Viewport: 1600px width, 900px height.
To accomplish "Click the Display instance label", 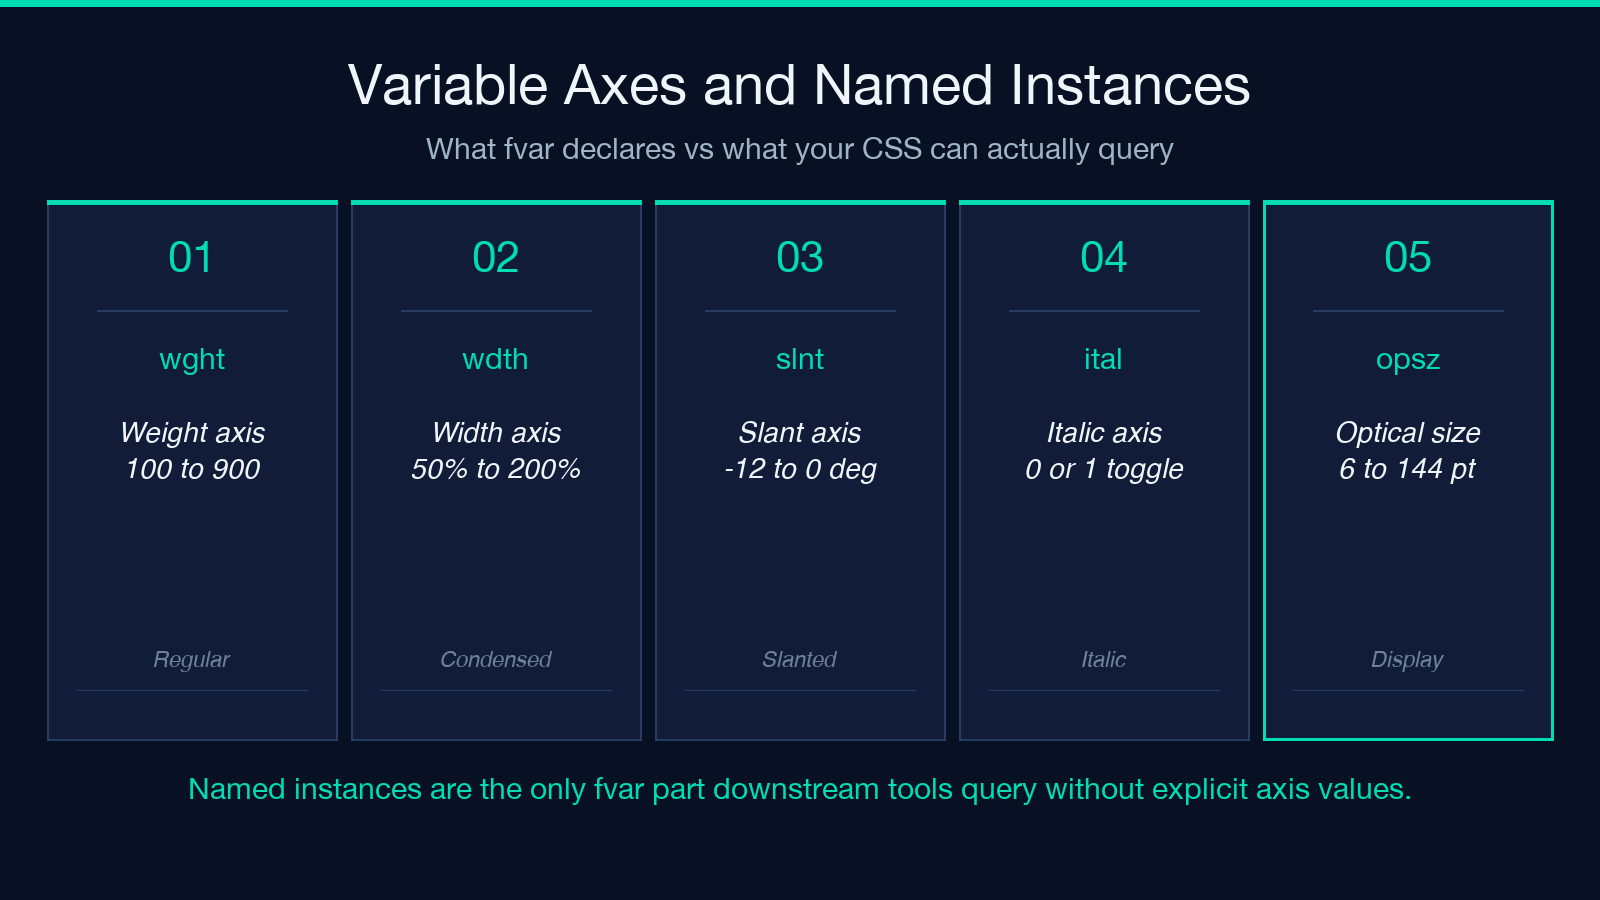I will point(1408,660).
